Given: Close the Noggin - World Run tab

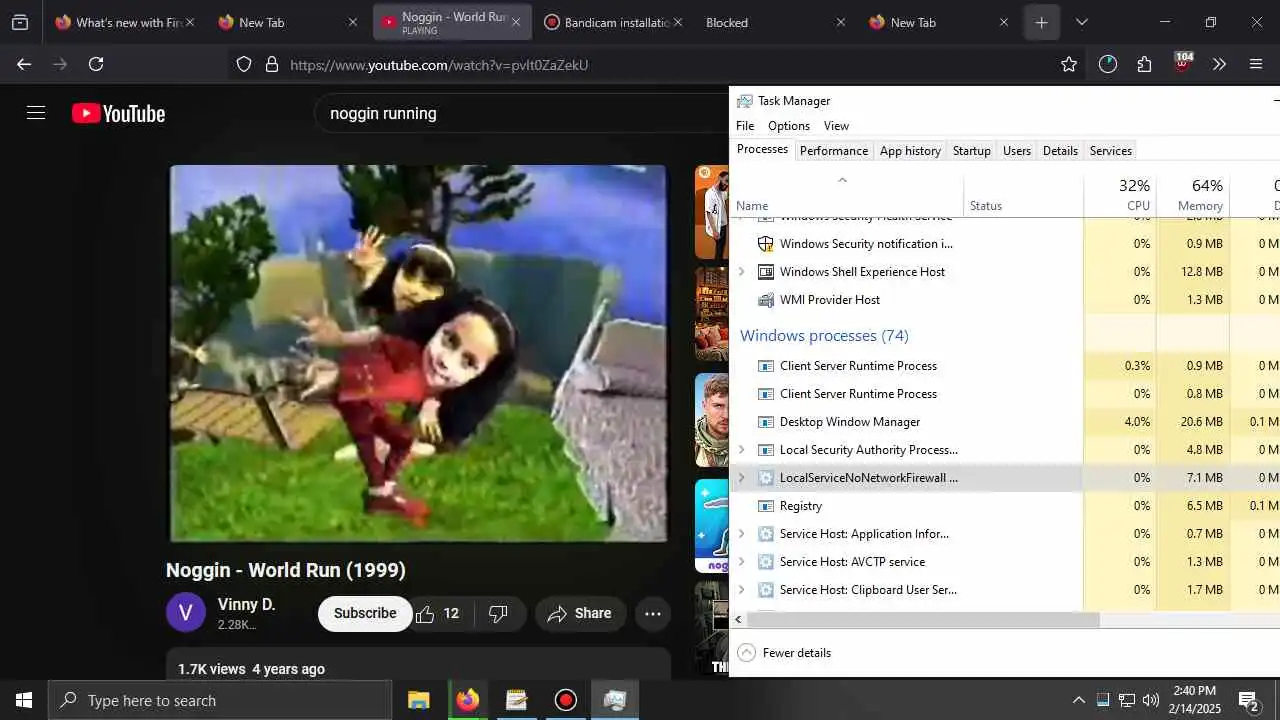Looking at the screenshot, I should 515,22.
